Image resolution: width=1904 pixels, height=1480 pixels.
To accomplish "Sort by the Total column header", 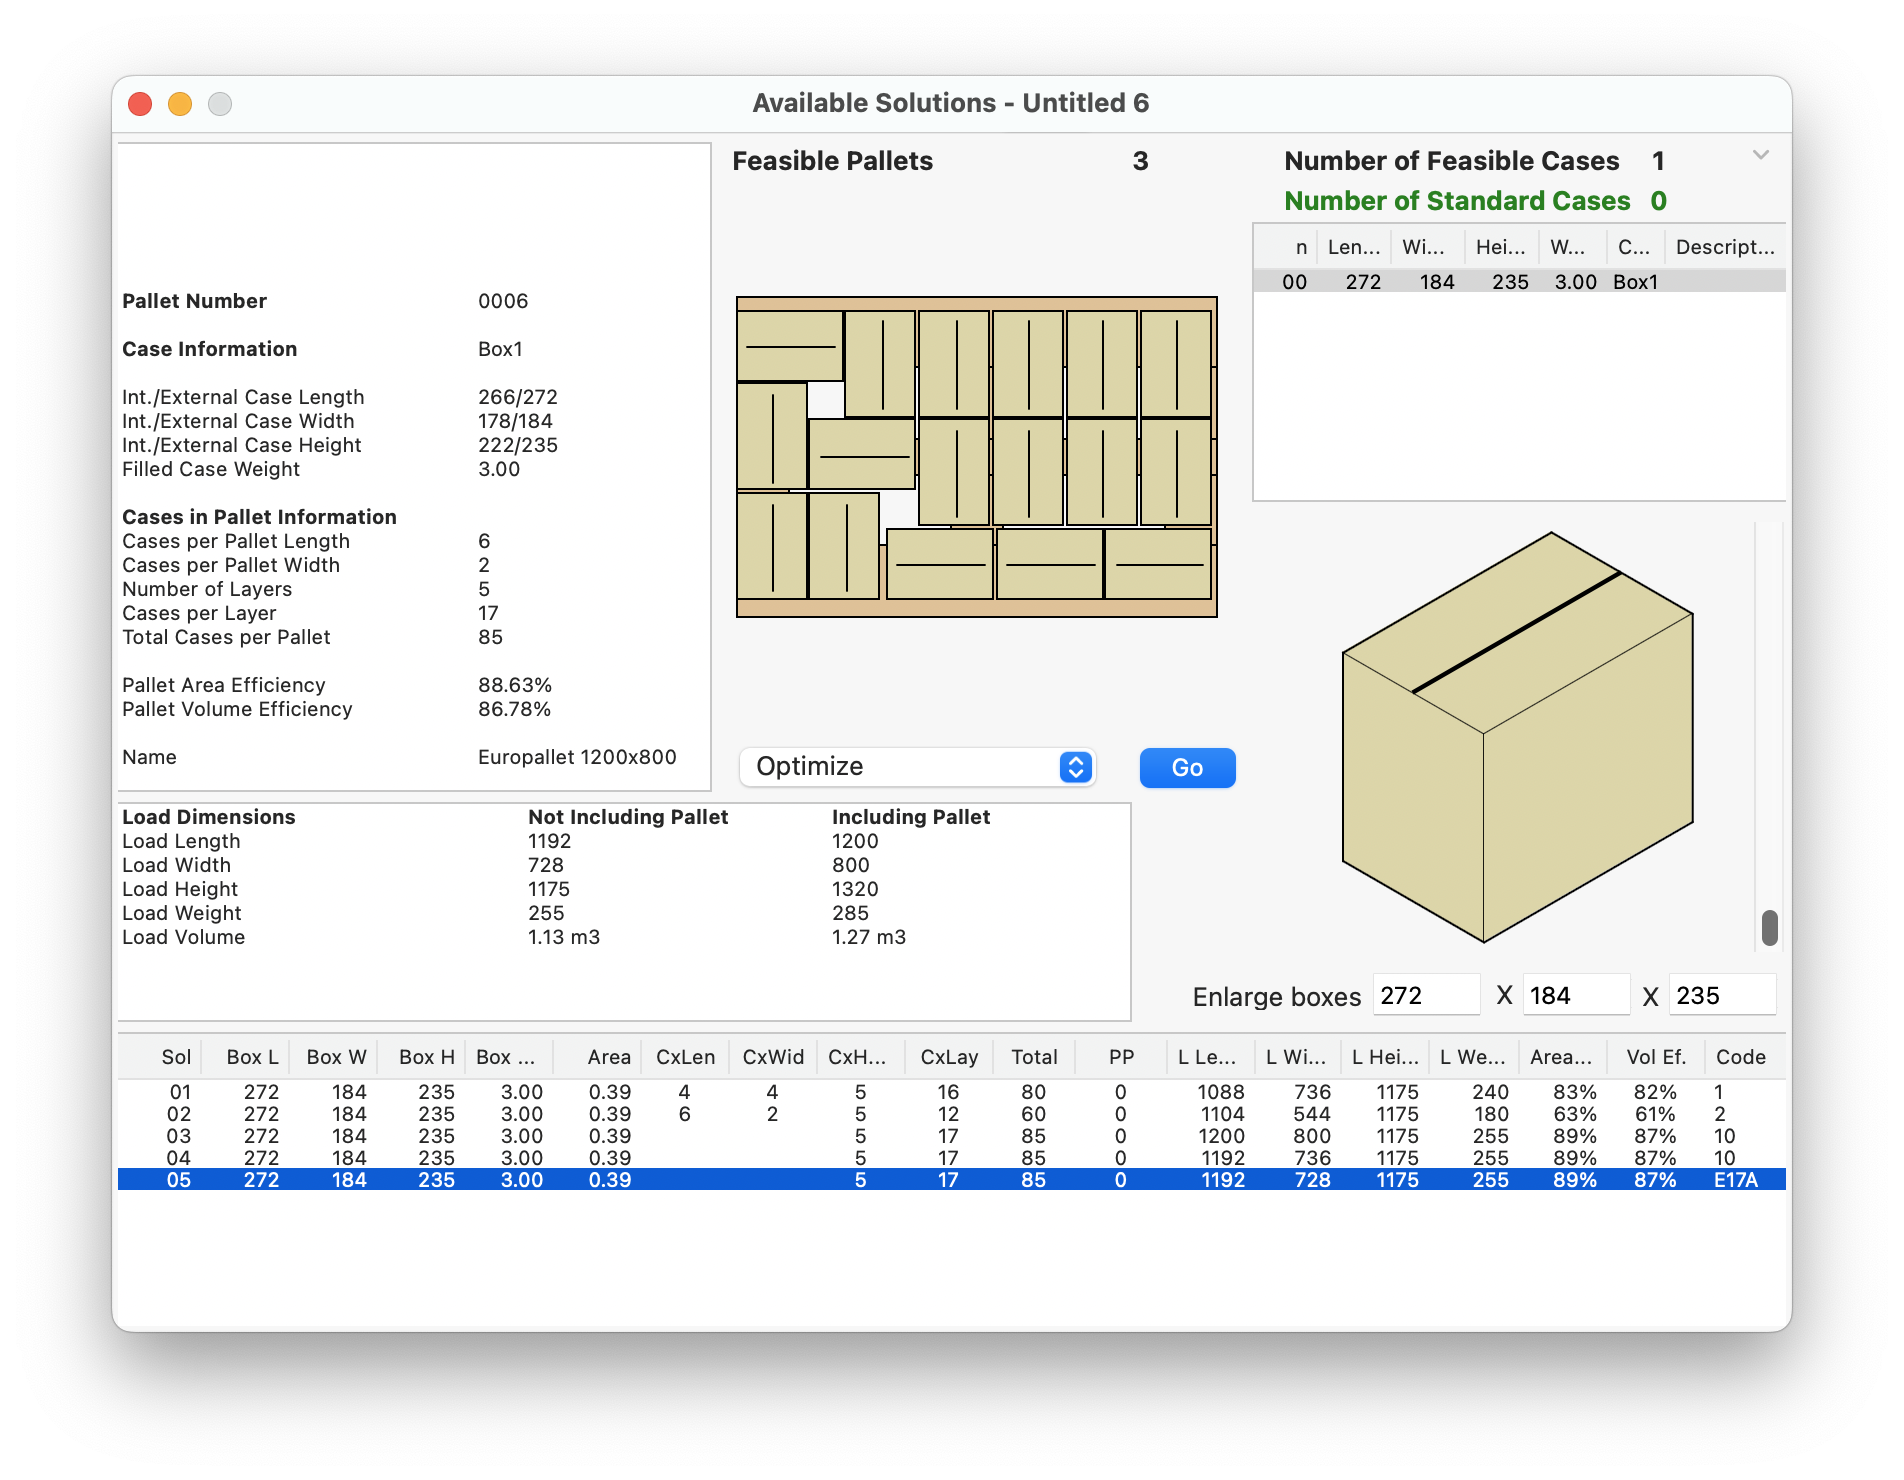I will (1034, 1057).
